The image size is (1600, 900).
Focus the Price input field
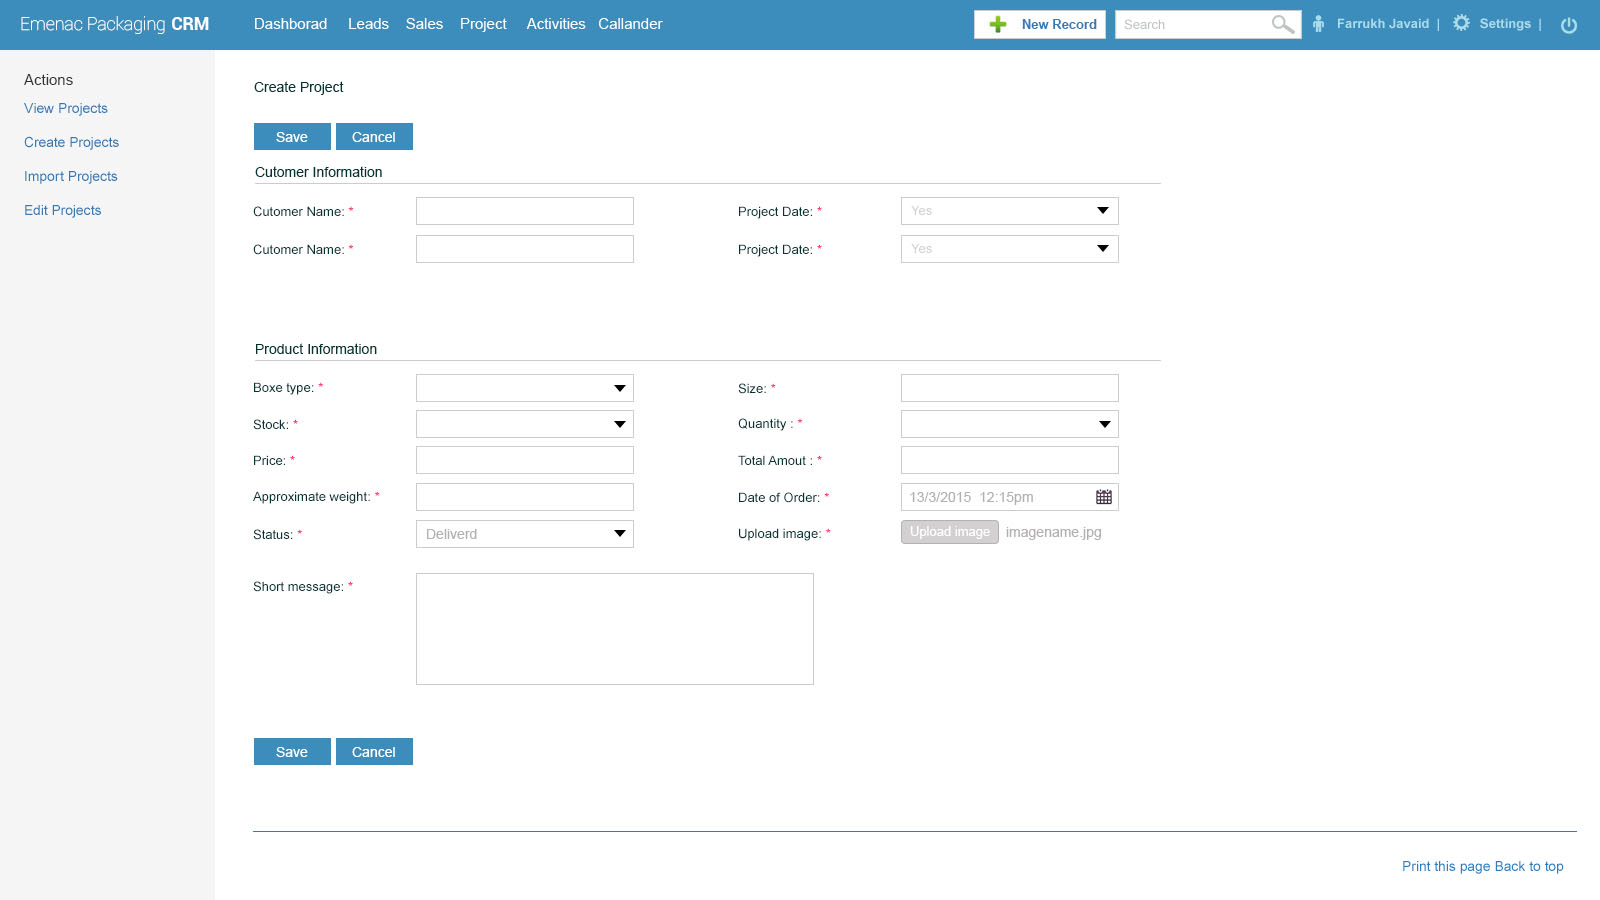(524, 460)
